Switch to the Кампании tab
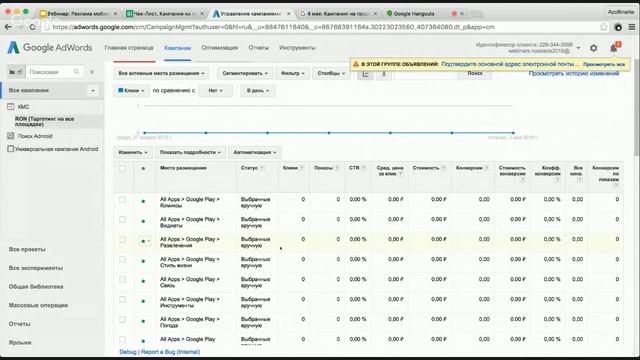The height and width of the screenshot is (360, 640). click(178, 48)
